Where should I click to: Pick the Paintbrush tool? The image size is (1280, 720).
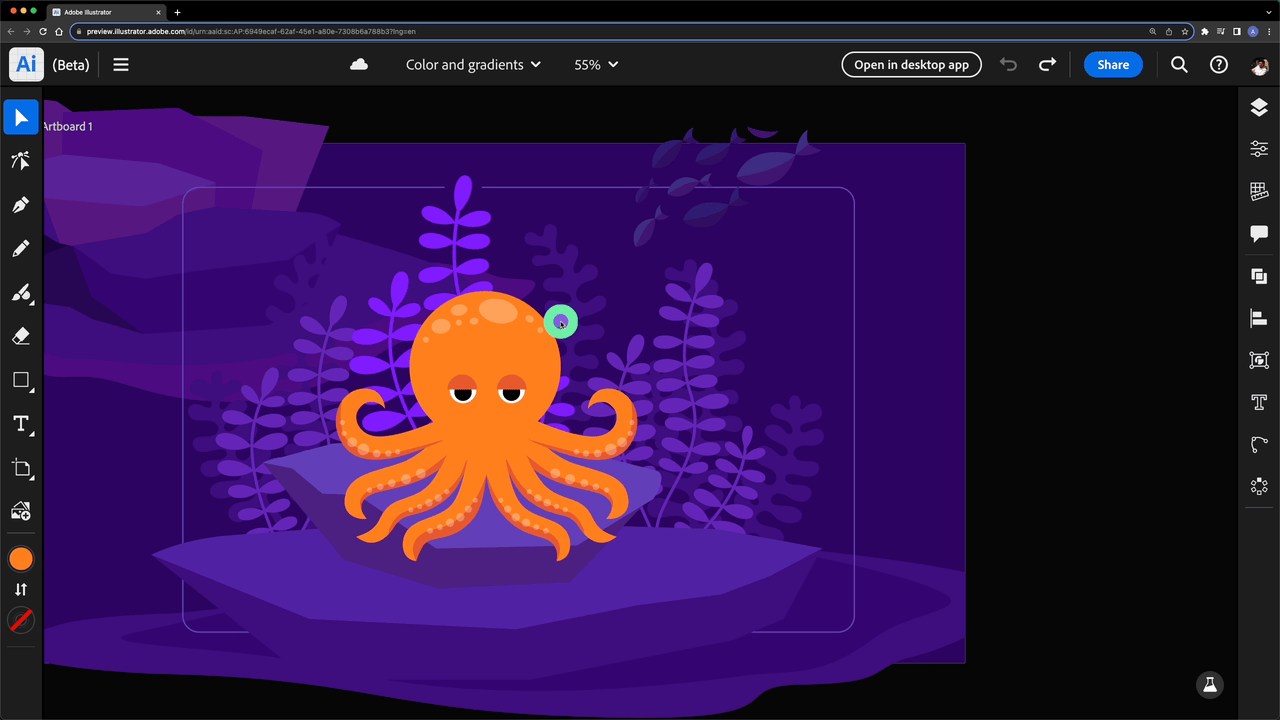click(21, 293)
